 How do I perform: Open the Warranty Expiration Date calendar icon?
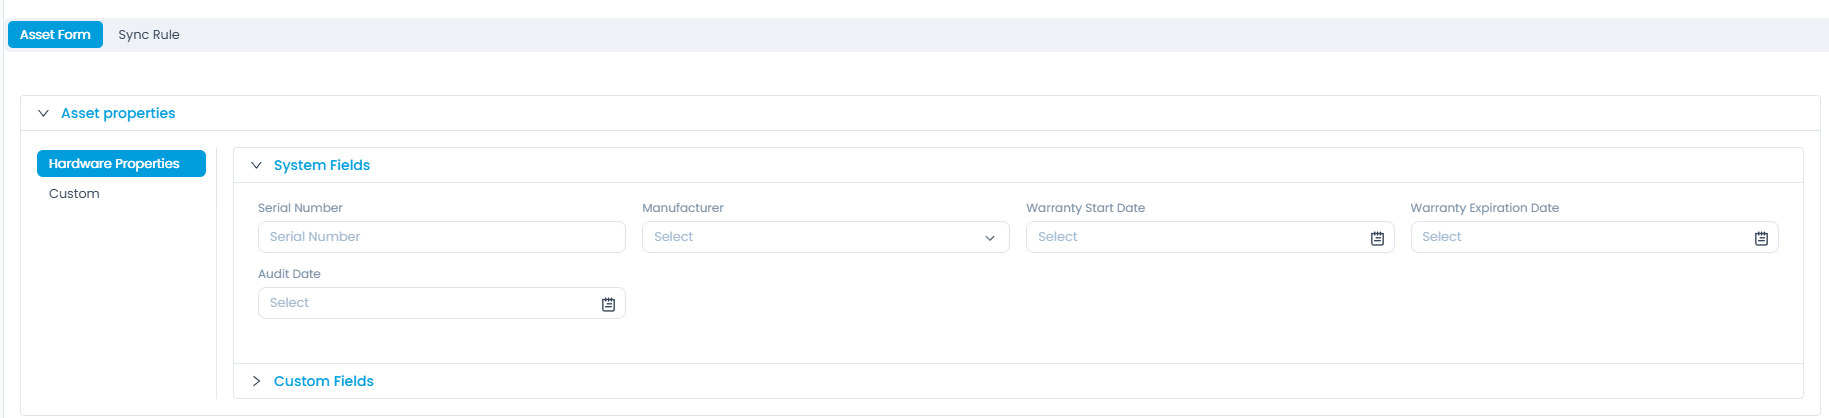click(x=1761, y=238)
